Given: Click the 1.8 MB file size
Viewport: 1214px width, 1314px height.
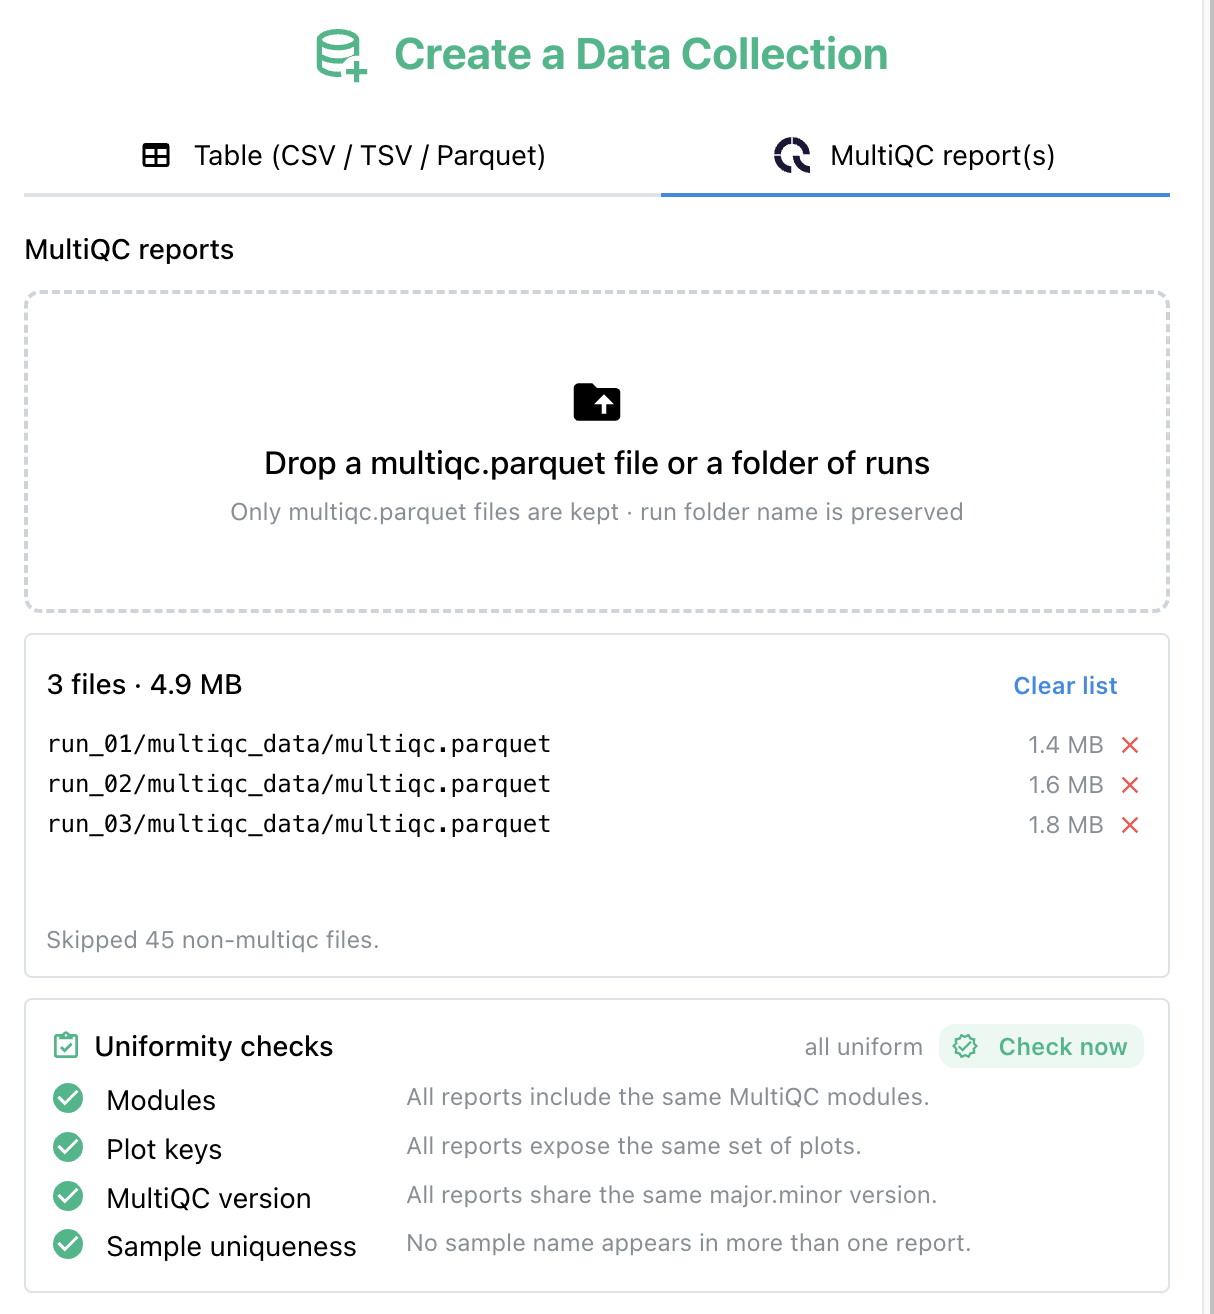Looking at the screenshot, I should [1065, 825].
